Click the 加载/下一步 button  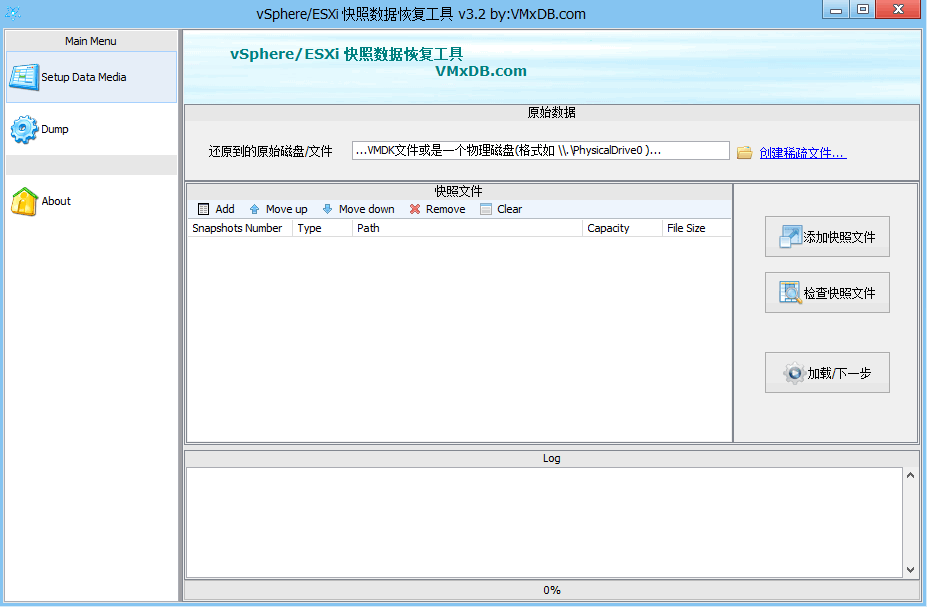click(827, 372)
